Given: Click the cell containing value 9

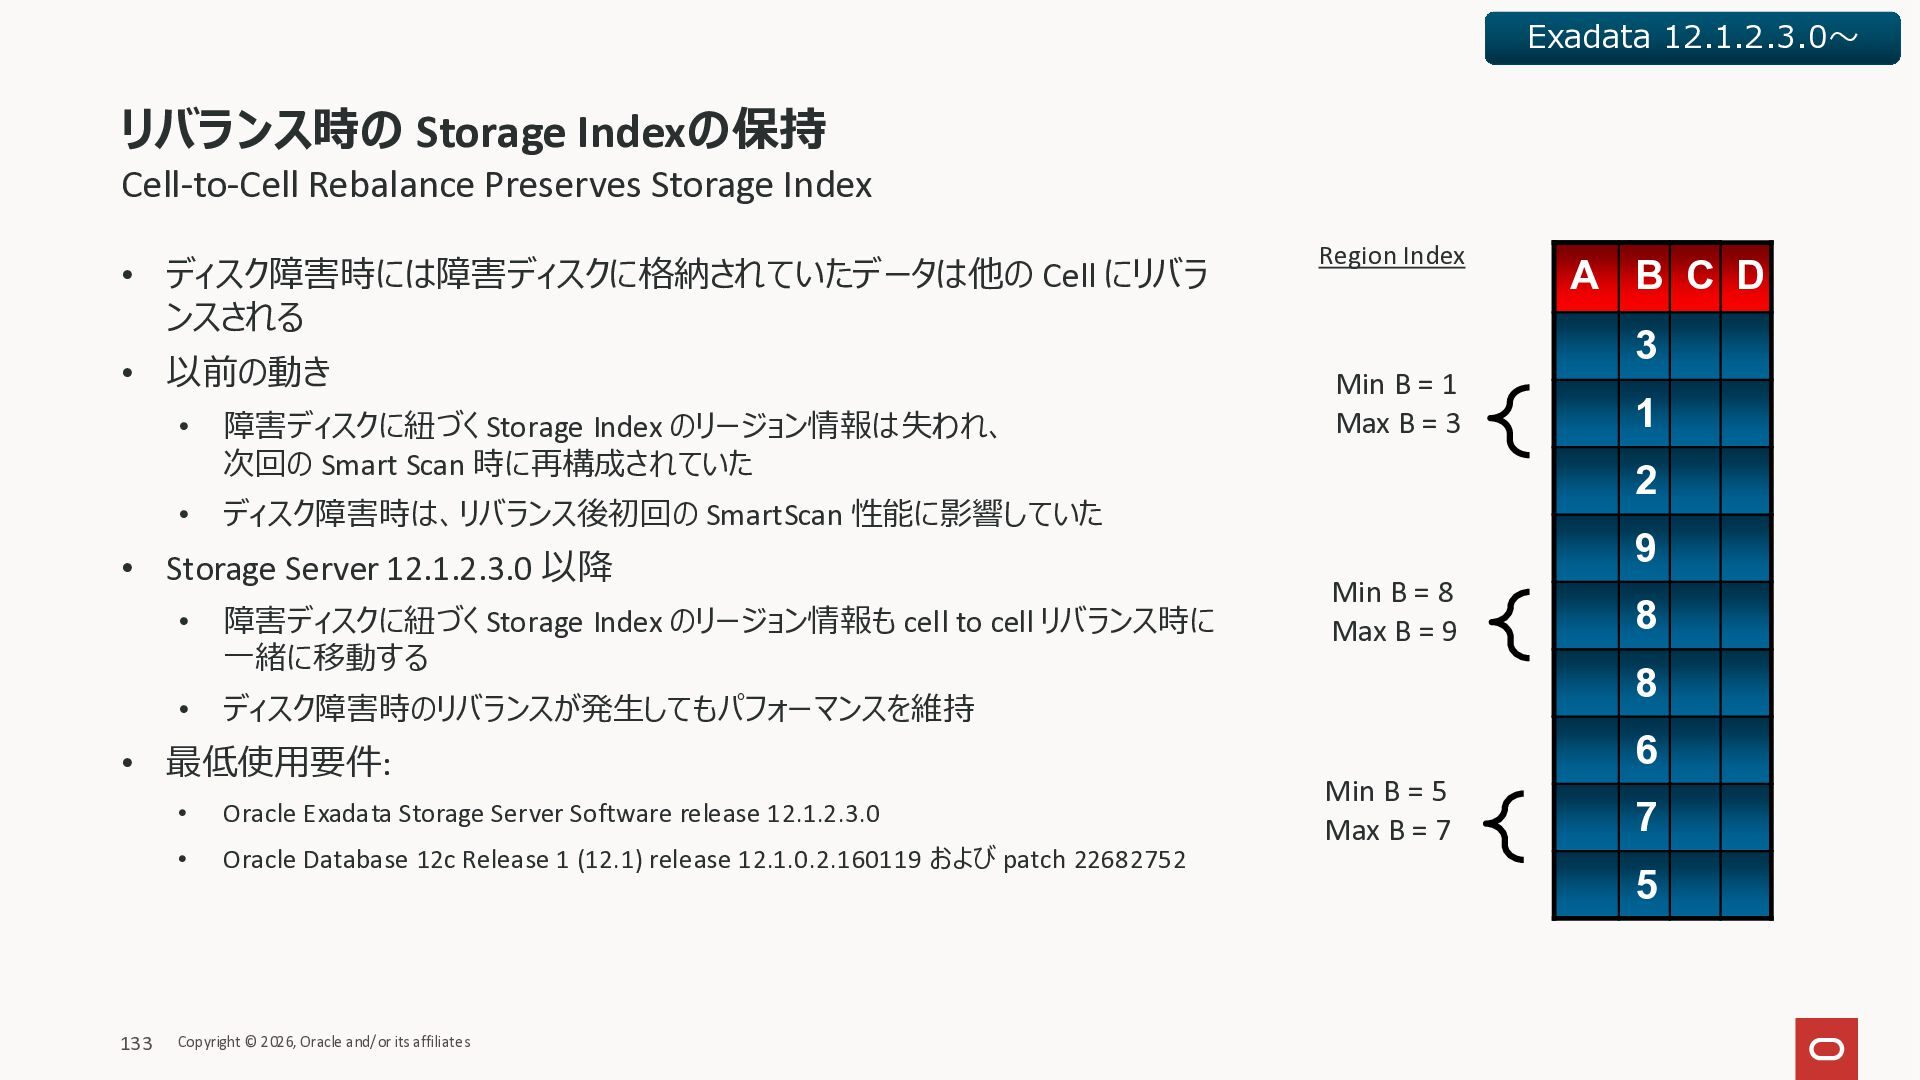Looking at the screenshot, I should tap(1645, 548).
